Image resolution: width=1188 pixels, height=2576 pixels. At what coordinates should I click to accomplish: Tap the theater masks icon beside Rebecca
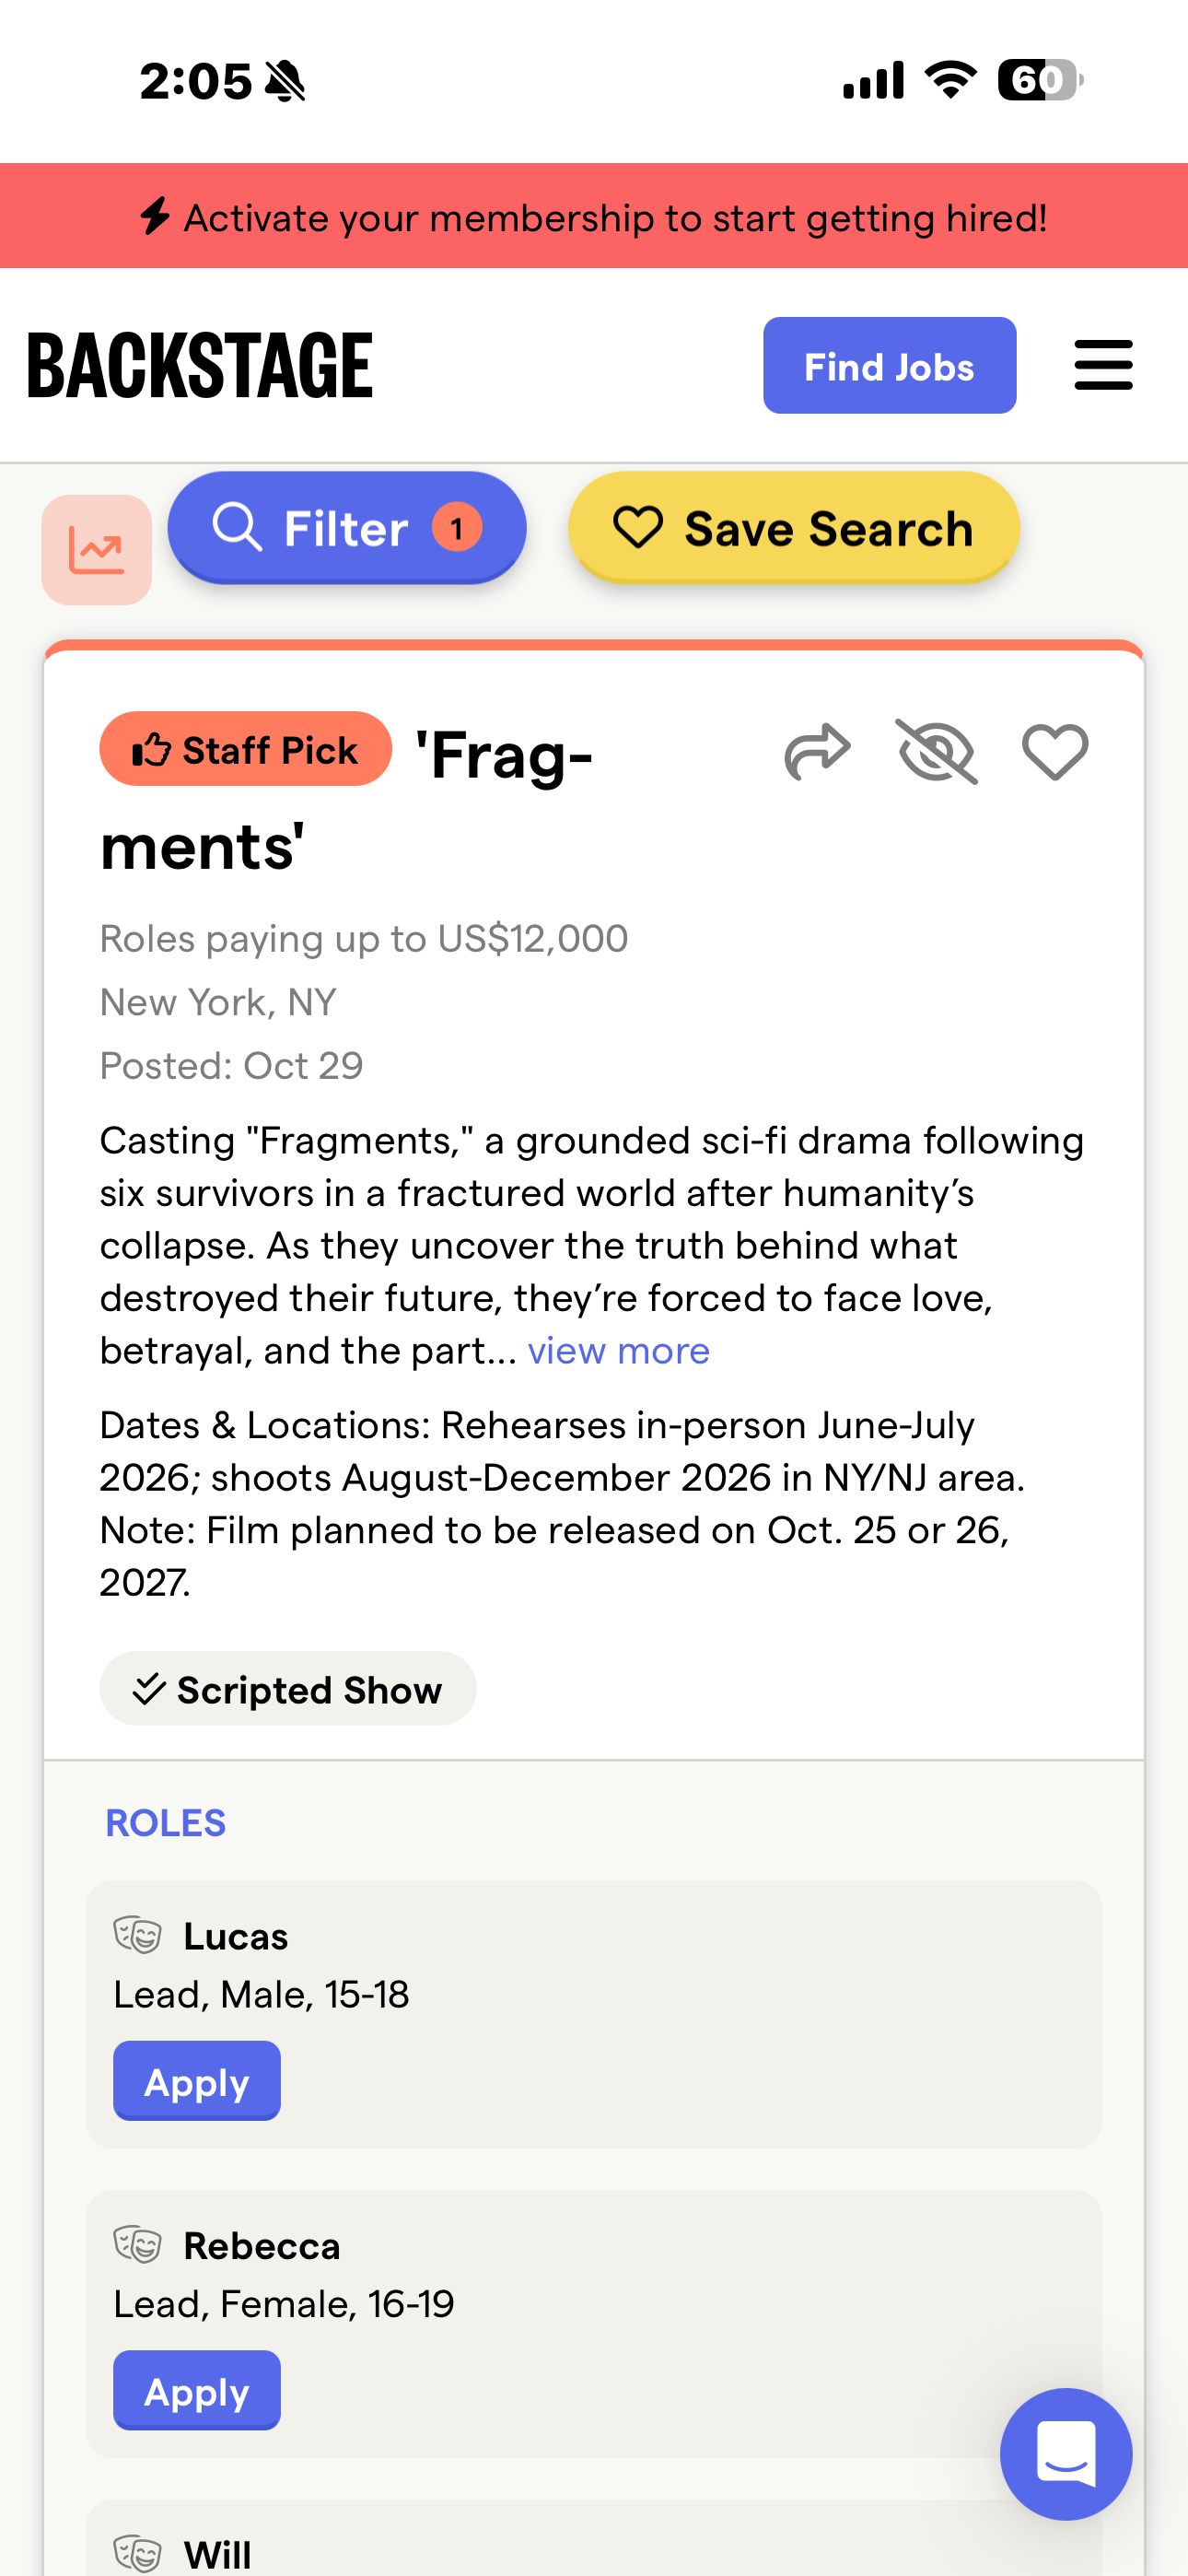pos(138,2245)
